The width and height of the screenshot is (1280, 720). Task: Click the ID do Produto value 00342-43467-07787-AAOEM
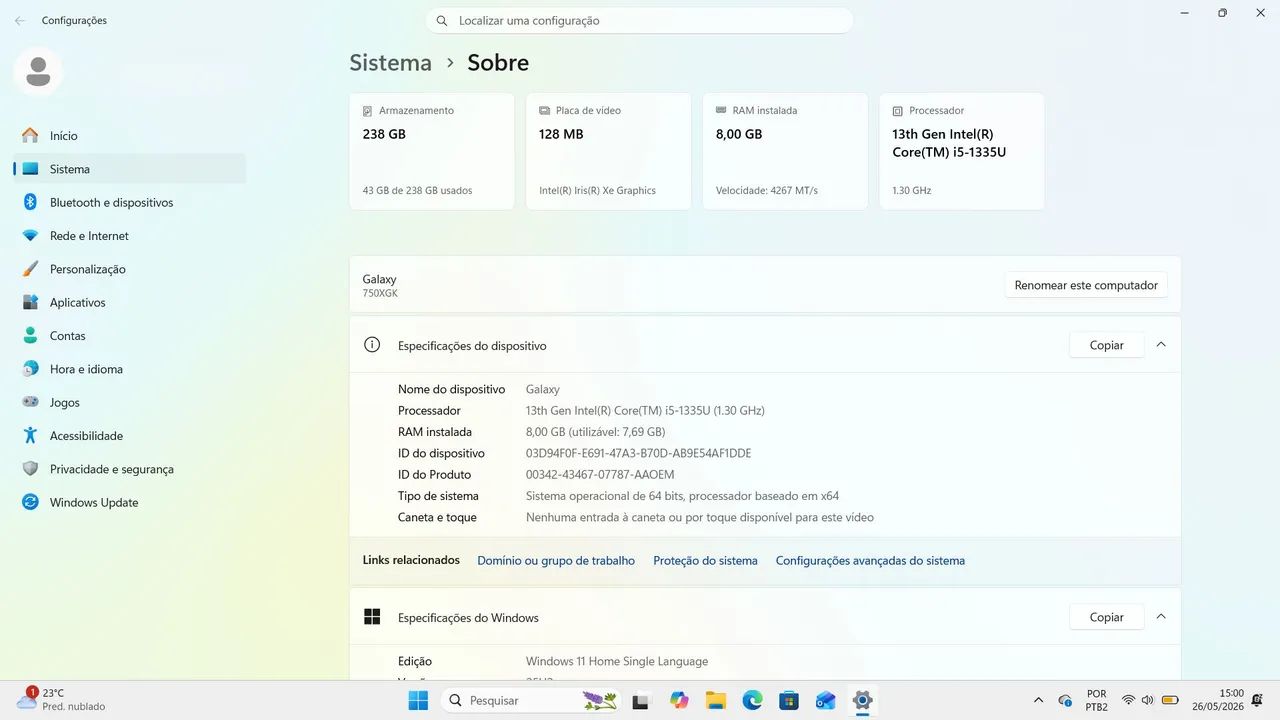tap(600, 475)
